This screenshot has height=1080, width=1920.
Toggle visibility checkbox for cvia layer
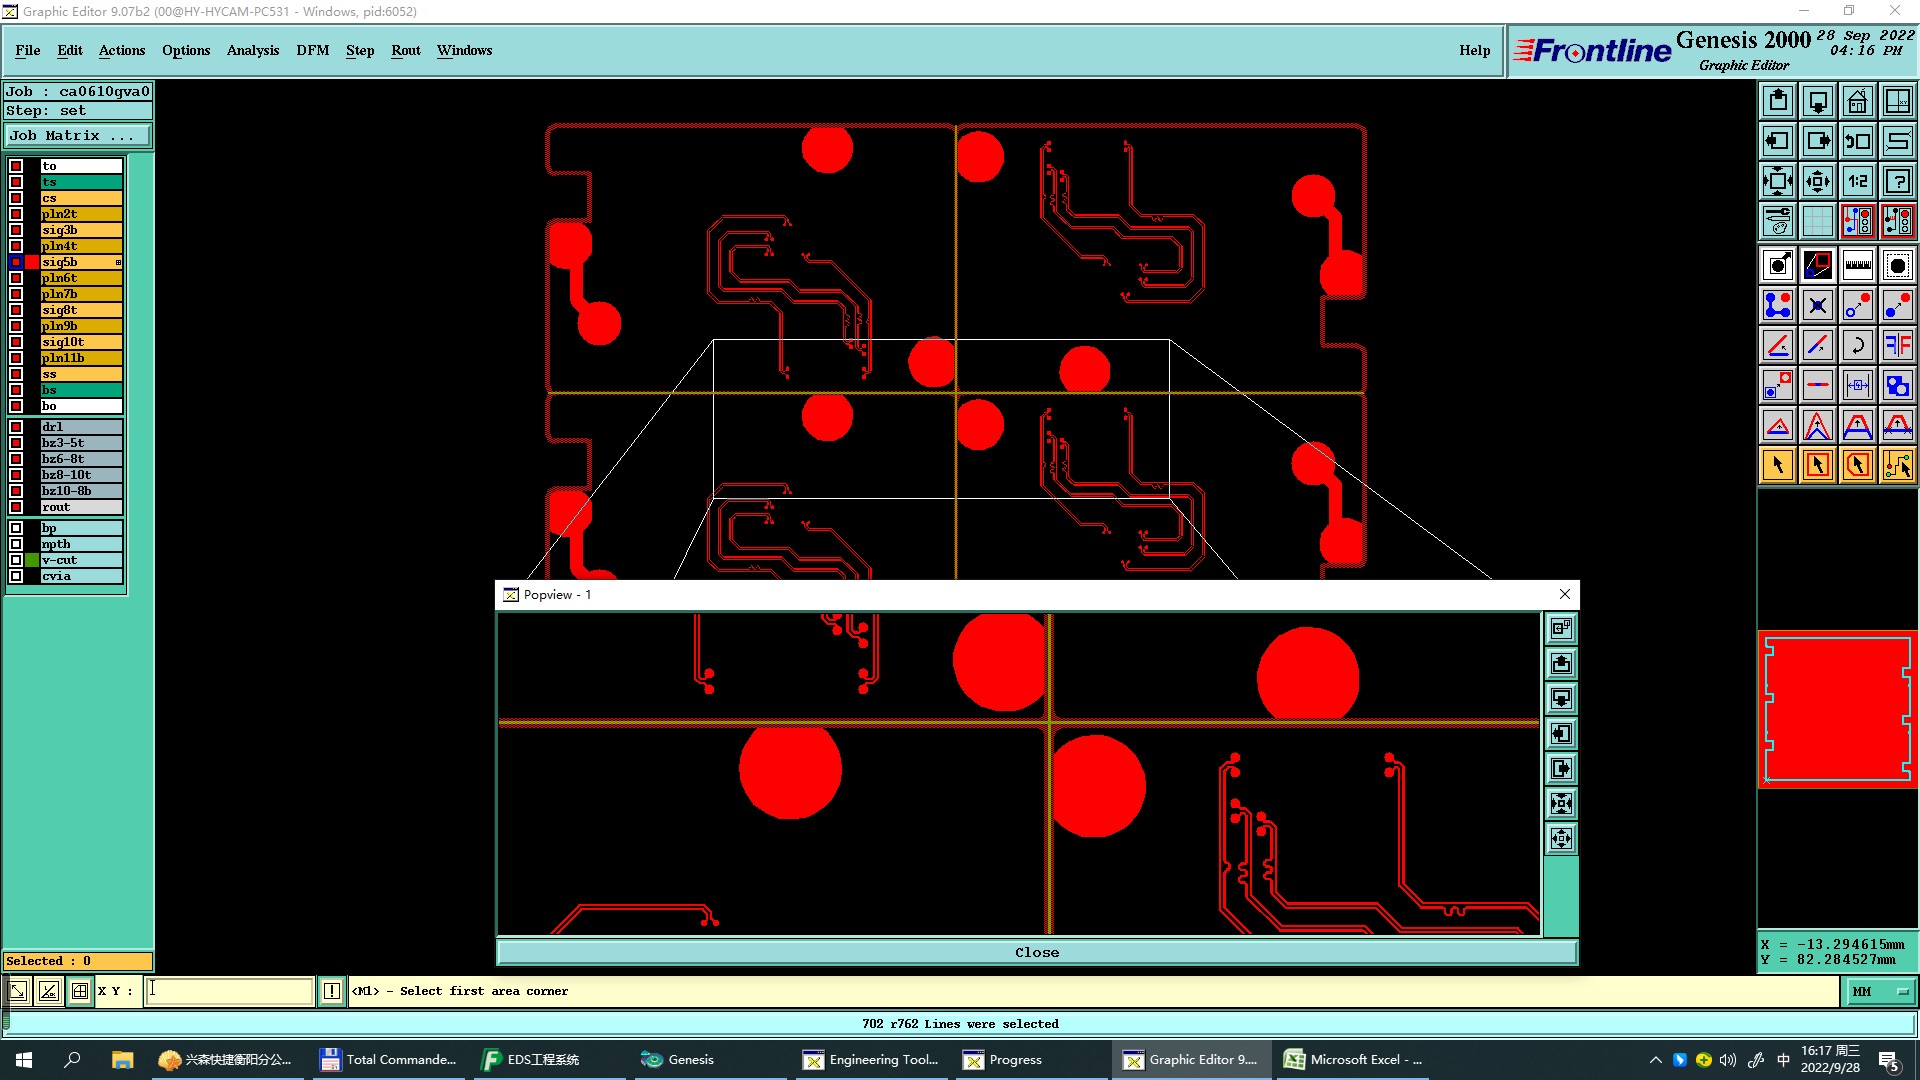tap(16, 576)
